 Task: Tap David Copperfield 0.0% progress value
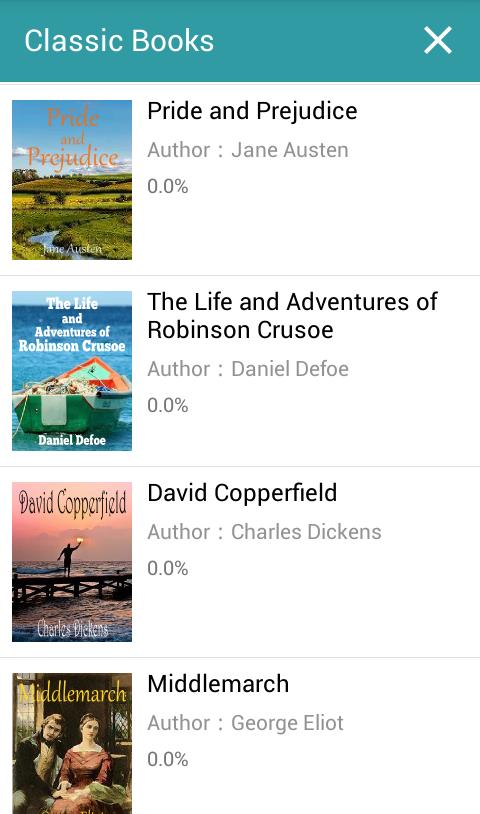click(168, 568)
